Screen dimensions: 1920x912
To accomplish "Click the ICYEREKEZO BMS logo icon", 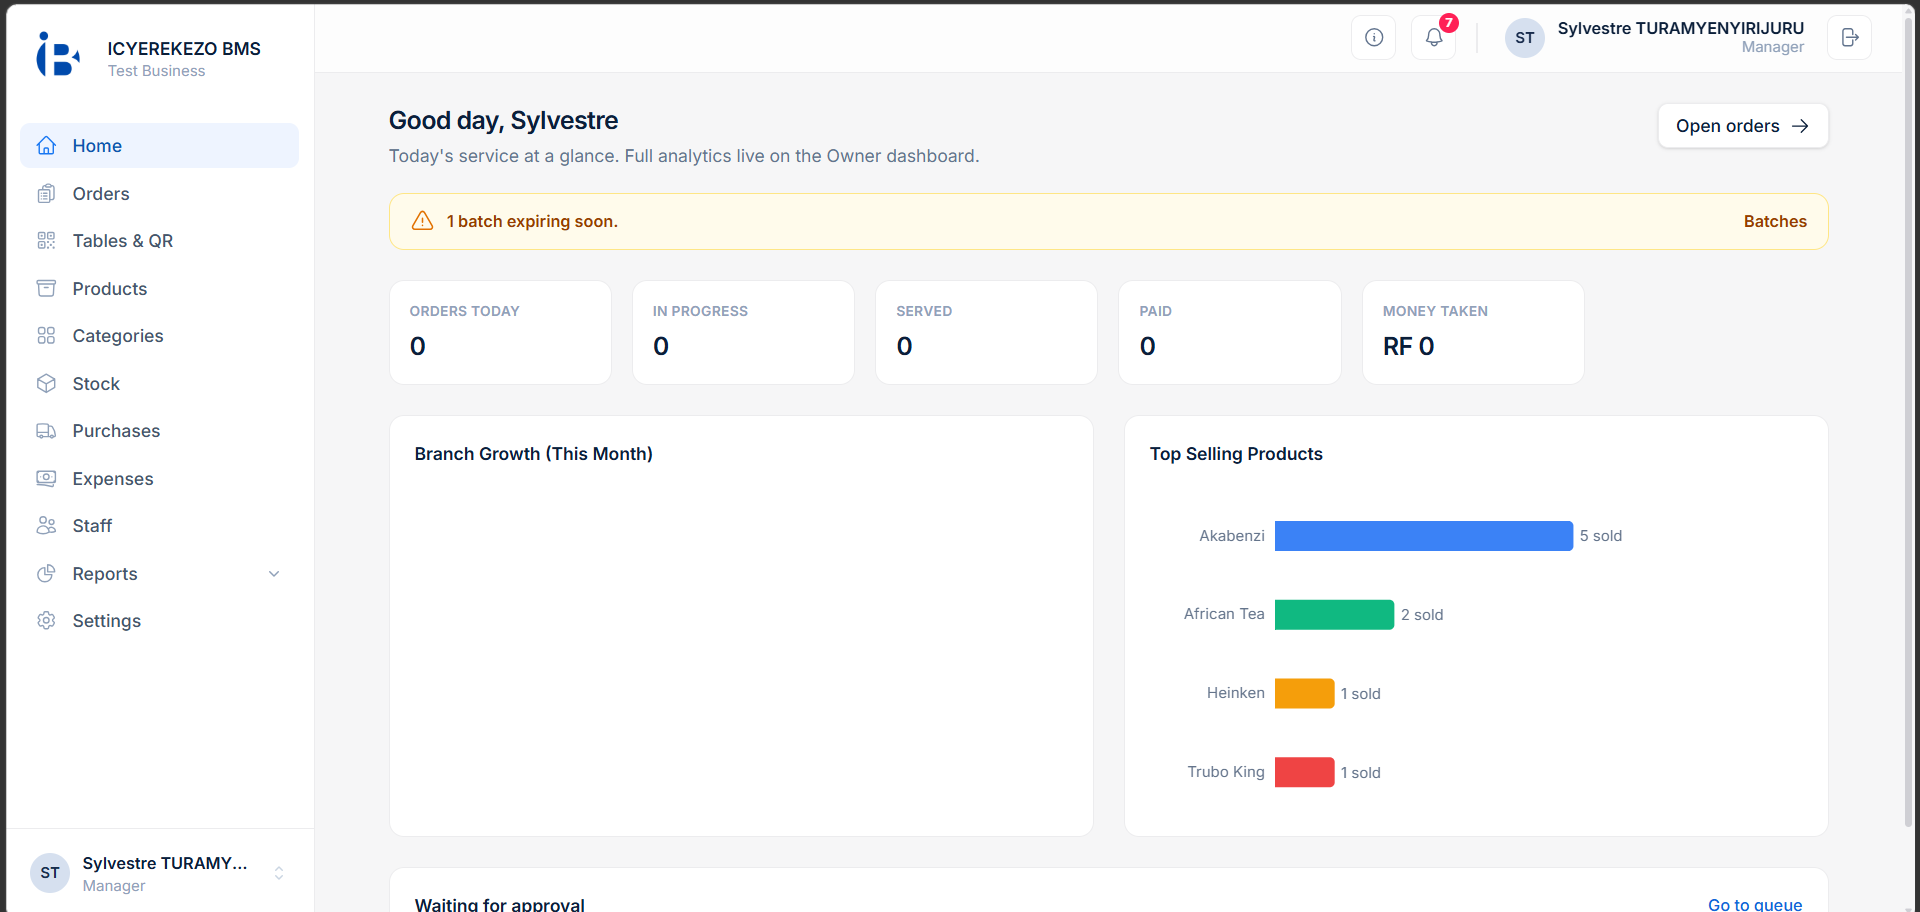I will pos(58,54).
